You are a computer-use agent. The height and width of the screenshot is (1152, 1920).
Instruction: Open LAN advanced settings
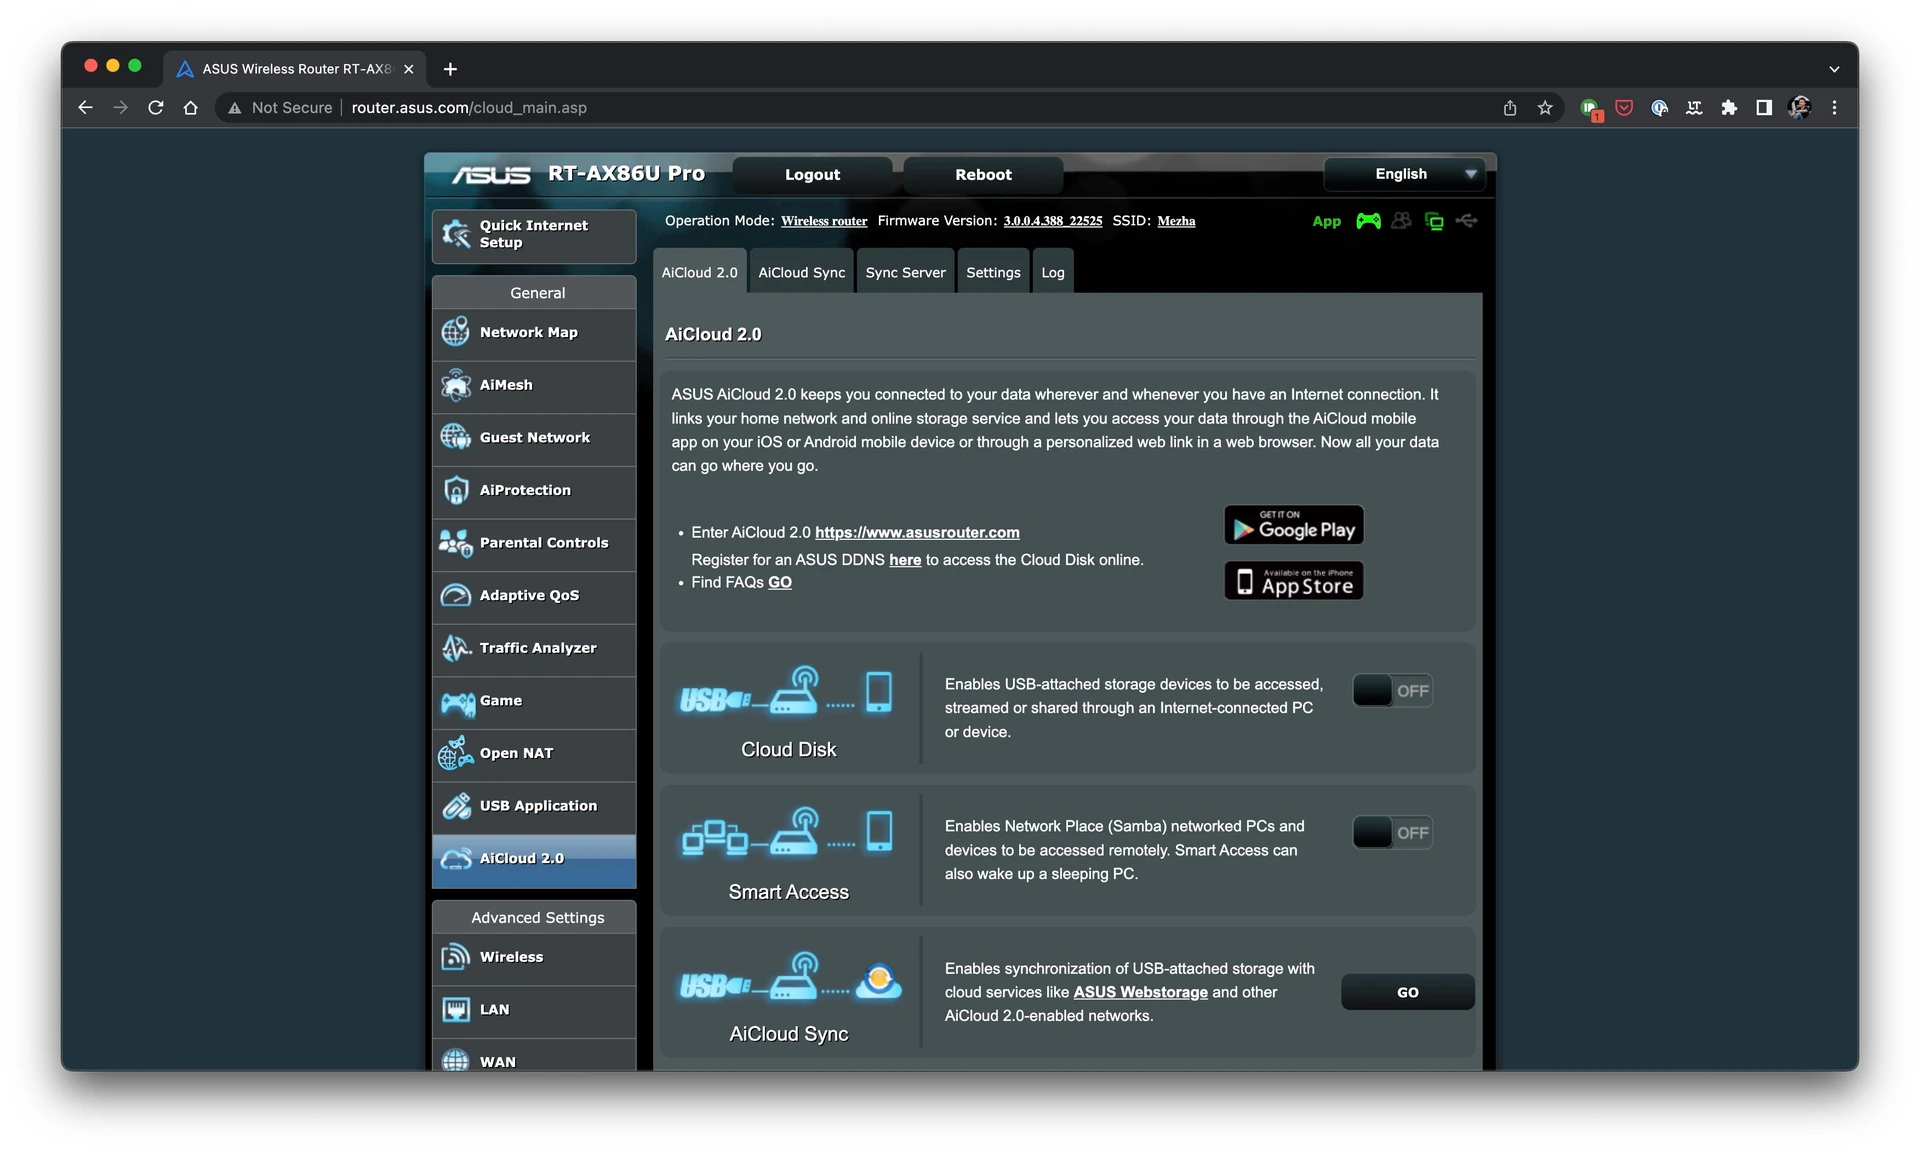pyautogui.click(x=534, y=1010)
